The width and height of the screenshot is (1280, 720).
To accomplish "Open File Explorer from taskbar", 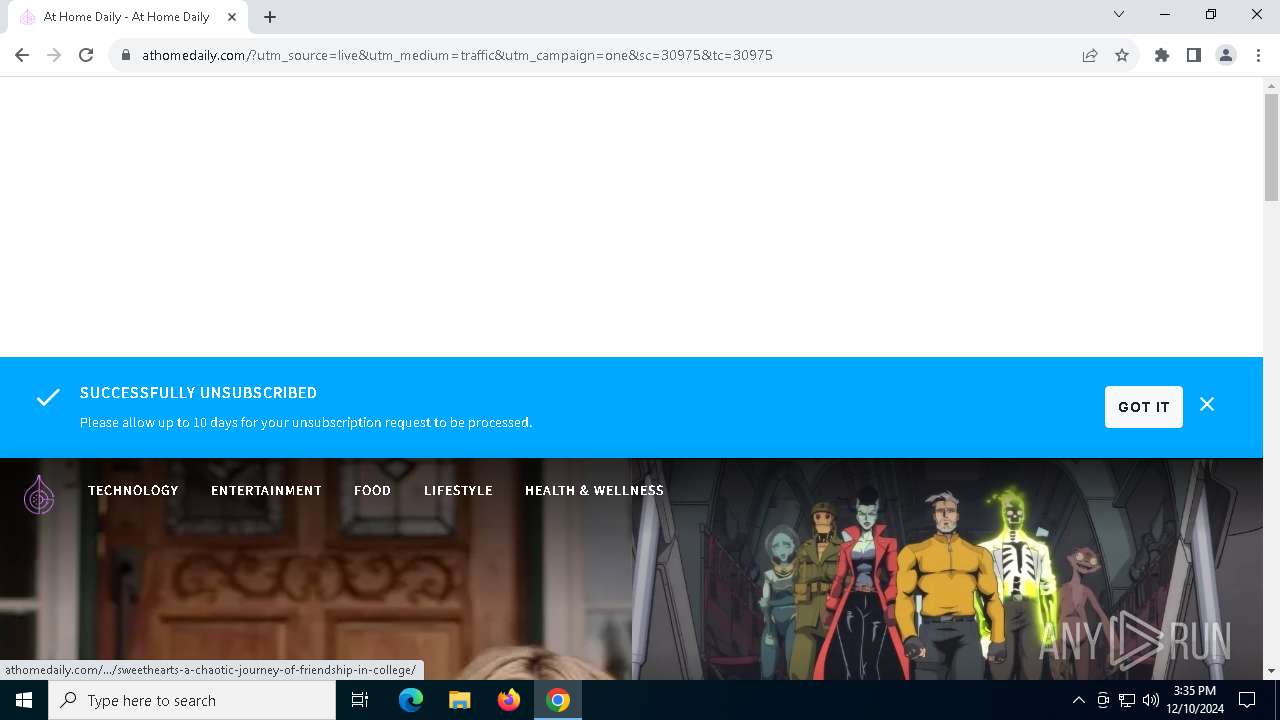I will [460, 700].
